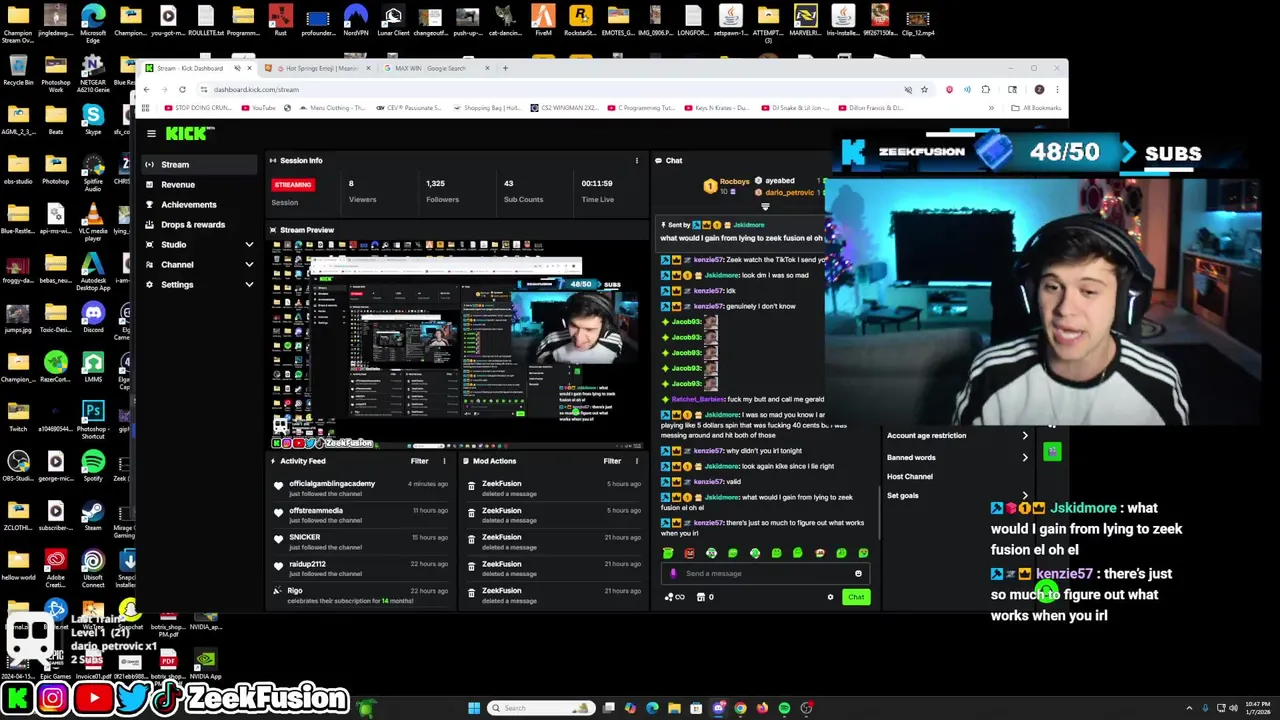1280x720 pixels.
Task: Show hidden system tray icons
Action: coord(1189,708)
